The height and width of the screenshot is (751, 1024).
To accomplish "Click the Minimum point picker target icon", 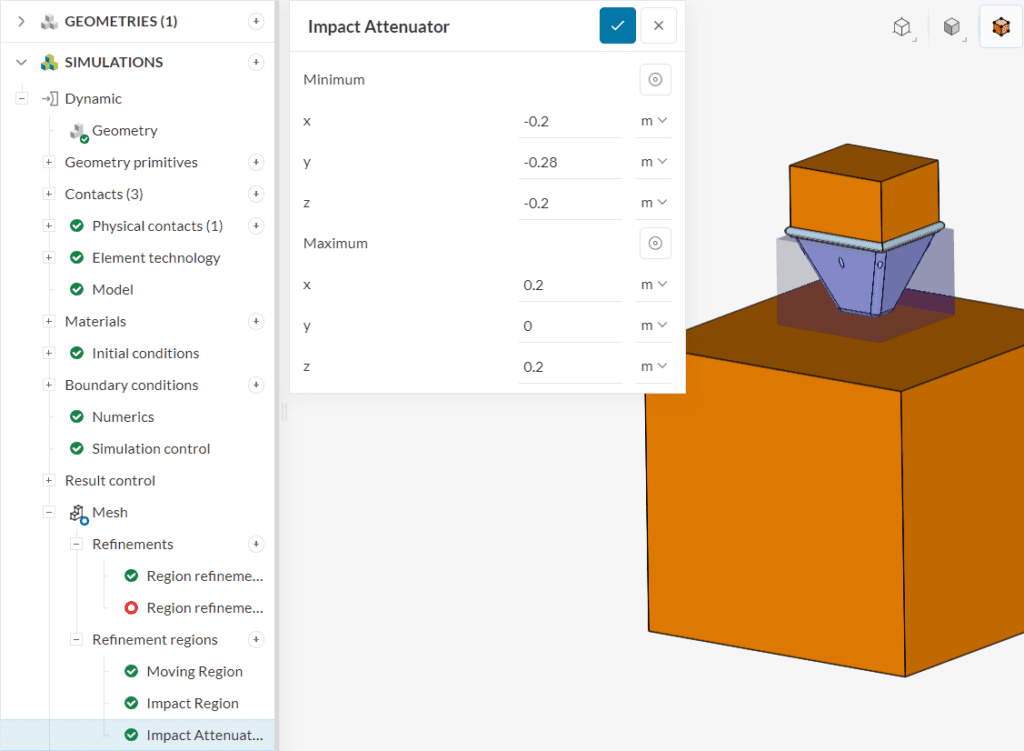I will [x=655, y=80].
